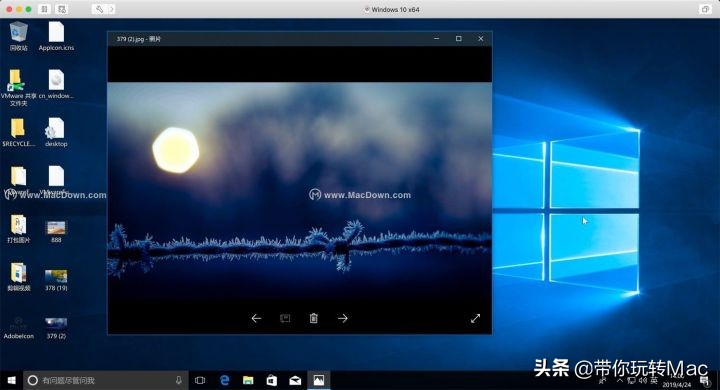Select the Recycle Bin desktop icon
This screenshot has width=720, height=390.
(18, 36)
